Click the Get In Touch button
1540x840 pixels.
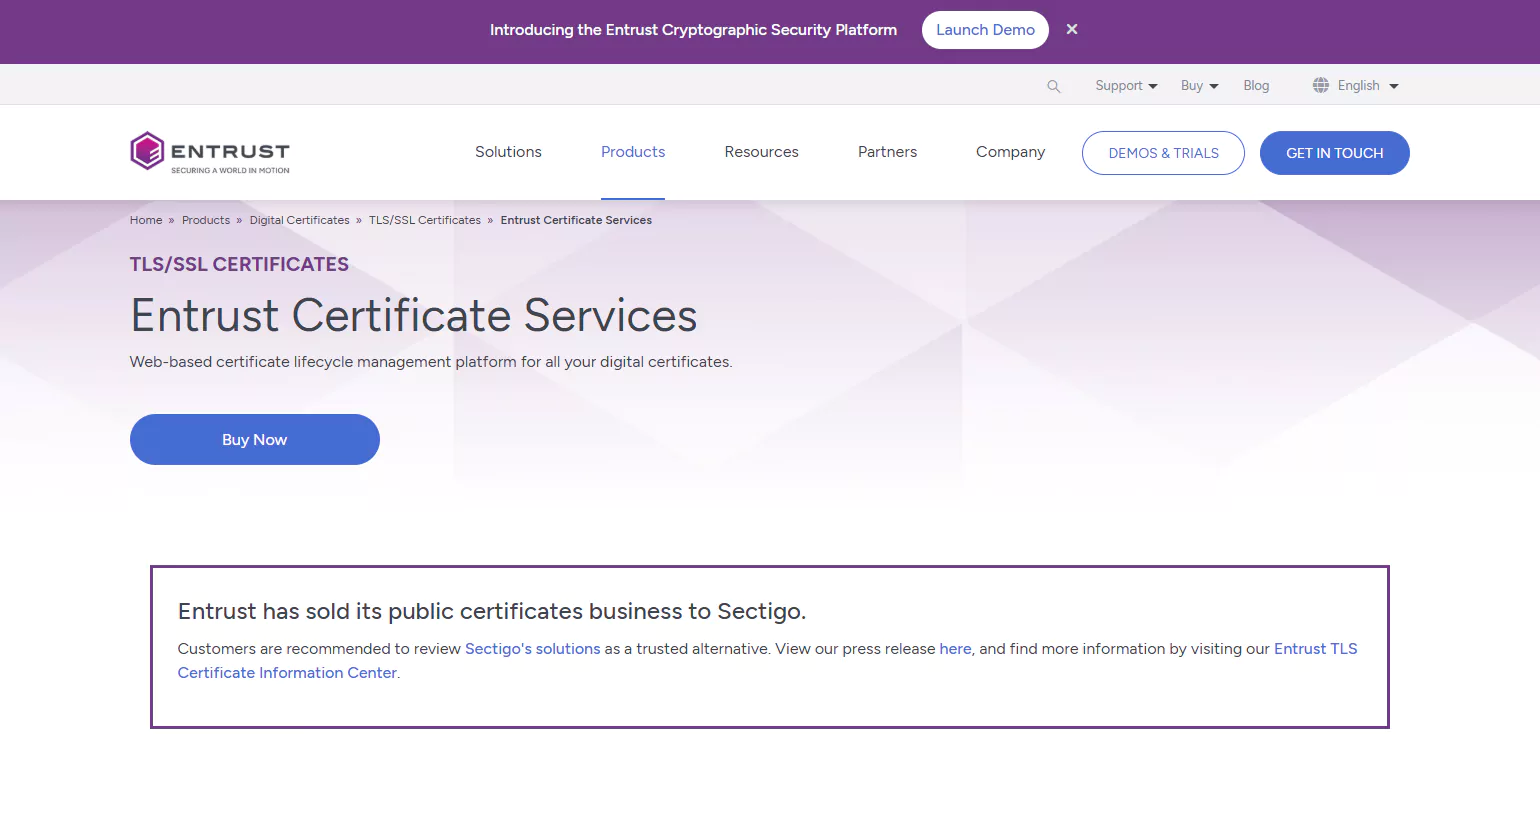click(1334, 153)
